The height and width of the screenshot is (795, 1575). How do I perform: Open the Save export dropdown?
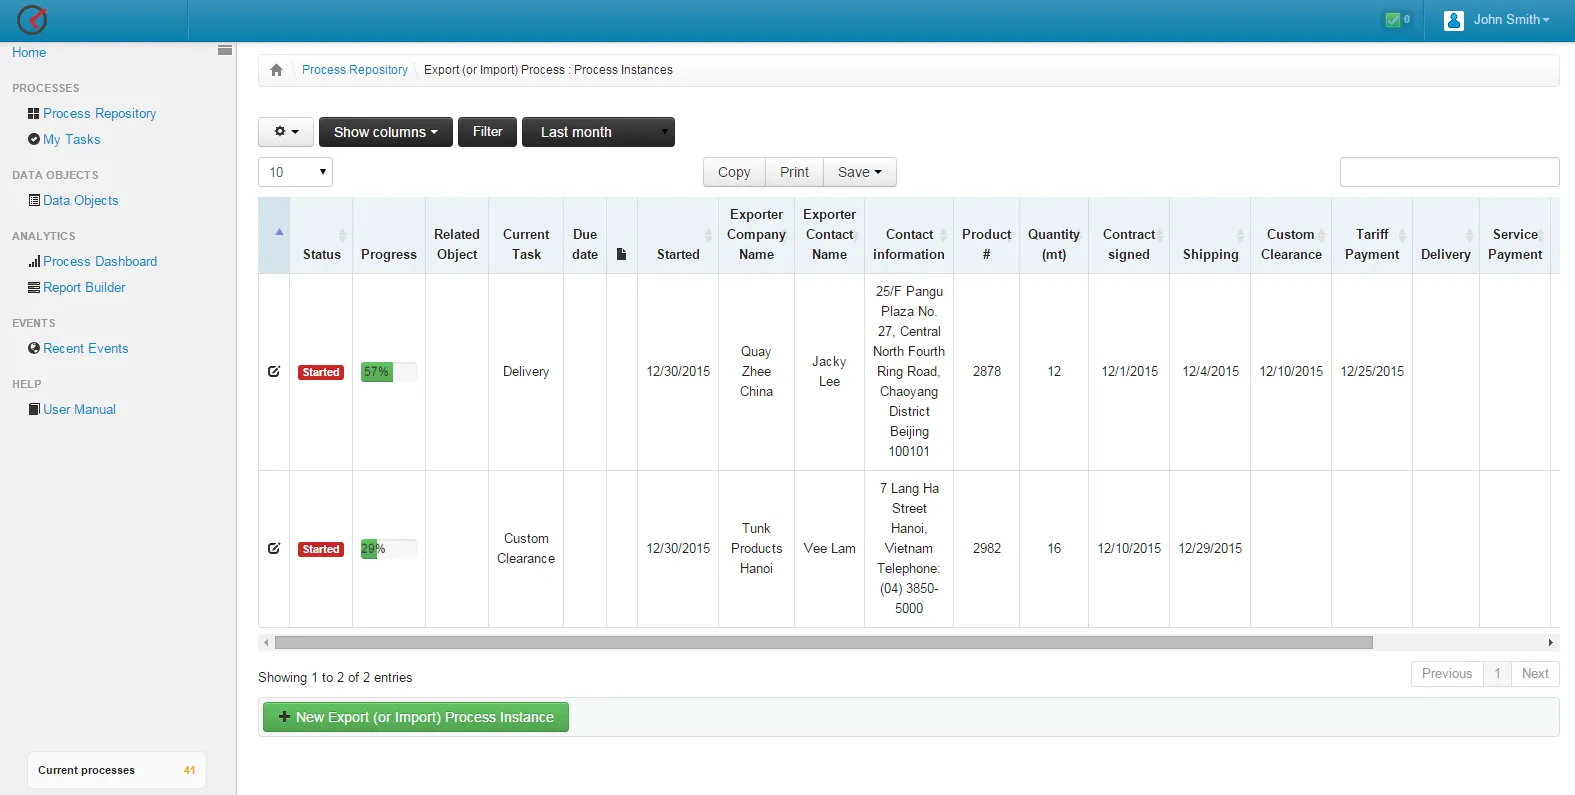(860, 172)
